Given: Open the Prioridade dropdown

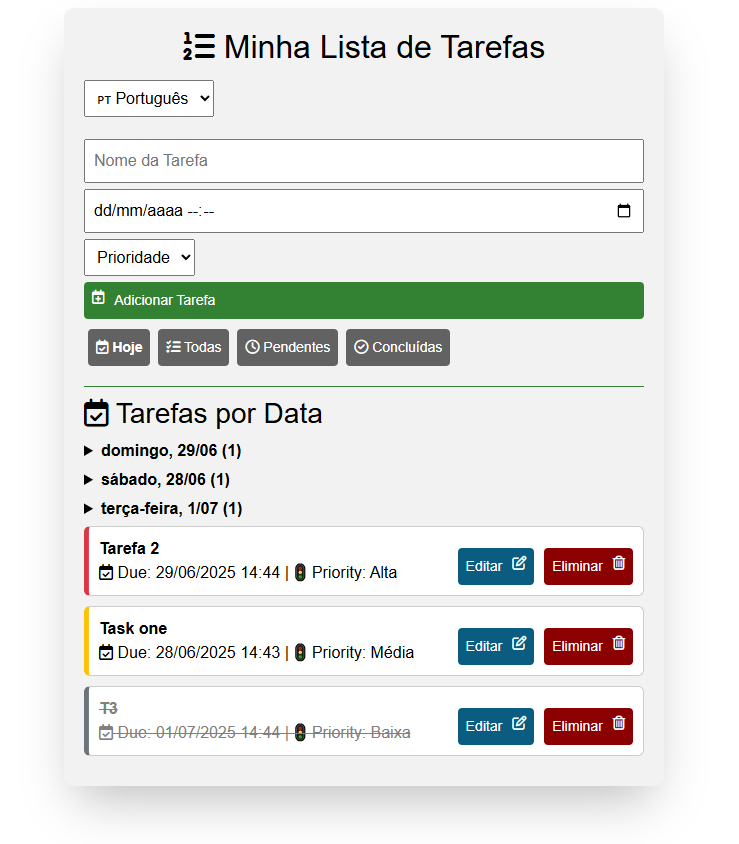Looking at the screenshot, I should tap(139, 257).
